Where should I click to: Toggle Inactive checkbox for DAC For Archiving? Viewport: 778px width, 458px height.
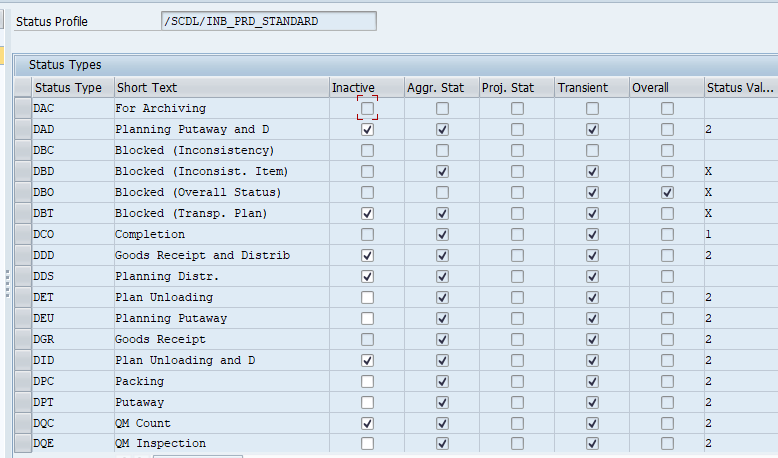click(x=368, y=108)
